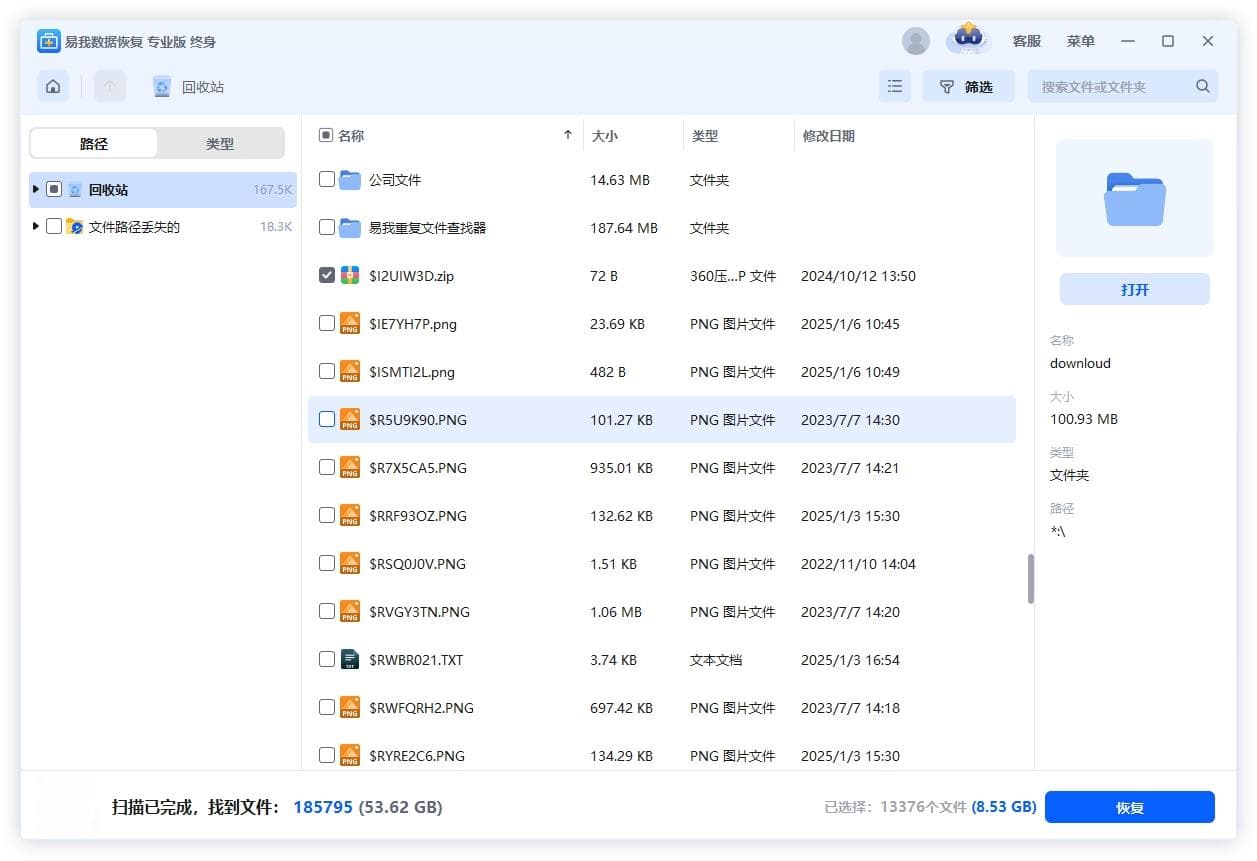Sort by the 修改日期 column header
The image size is (1257, 861).
pyautogui.click(x=829, y=136)
